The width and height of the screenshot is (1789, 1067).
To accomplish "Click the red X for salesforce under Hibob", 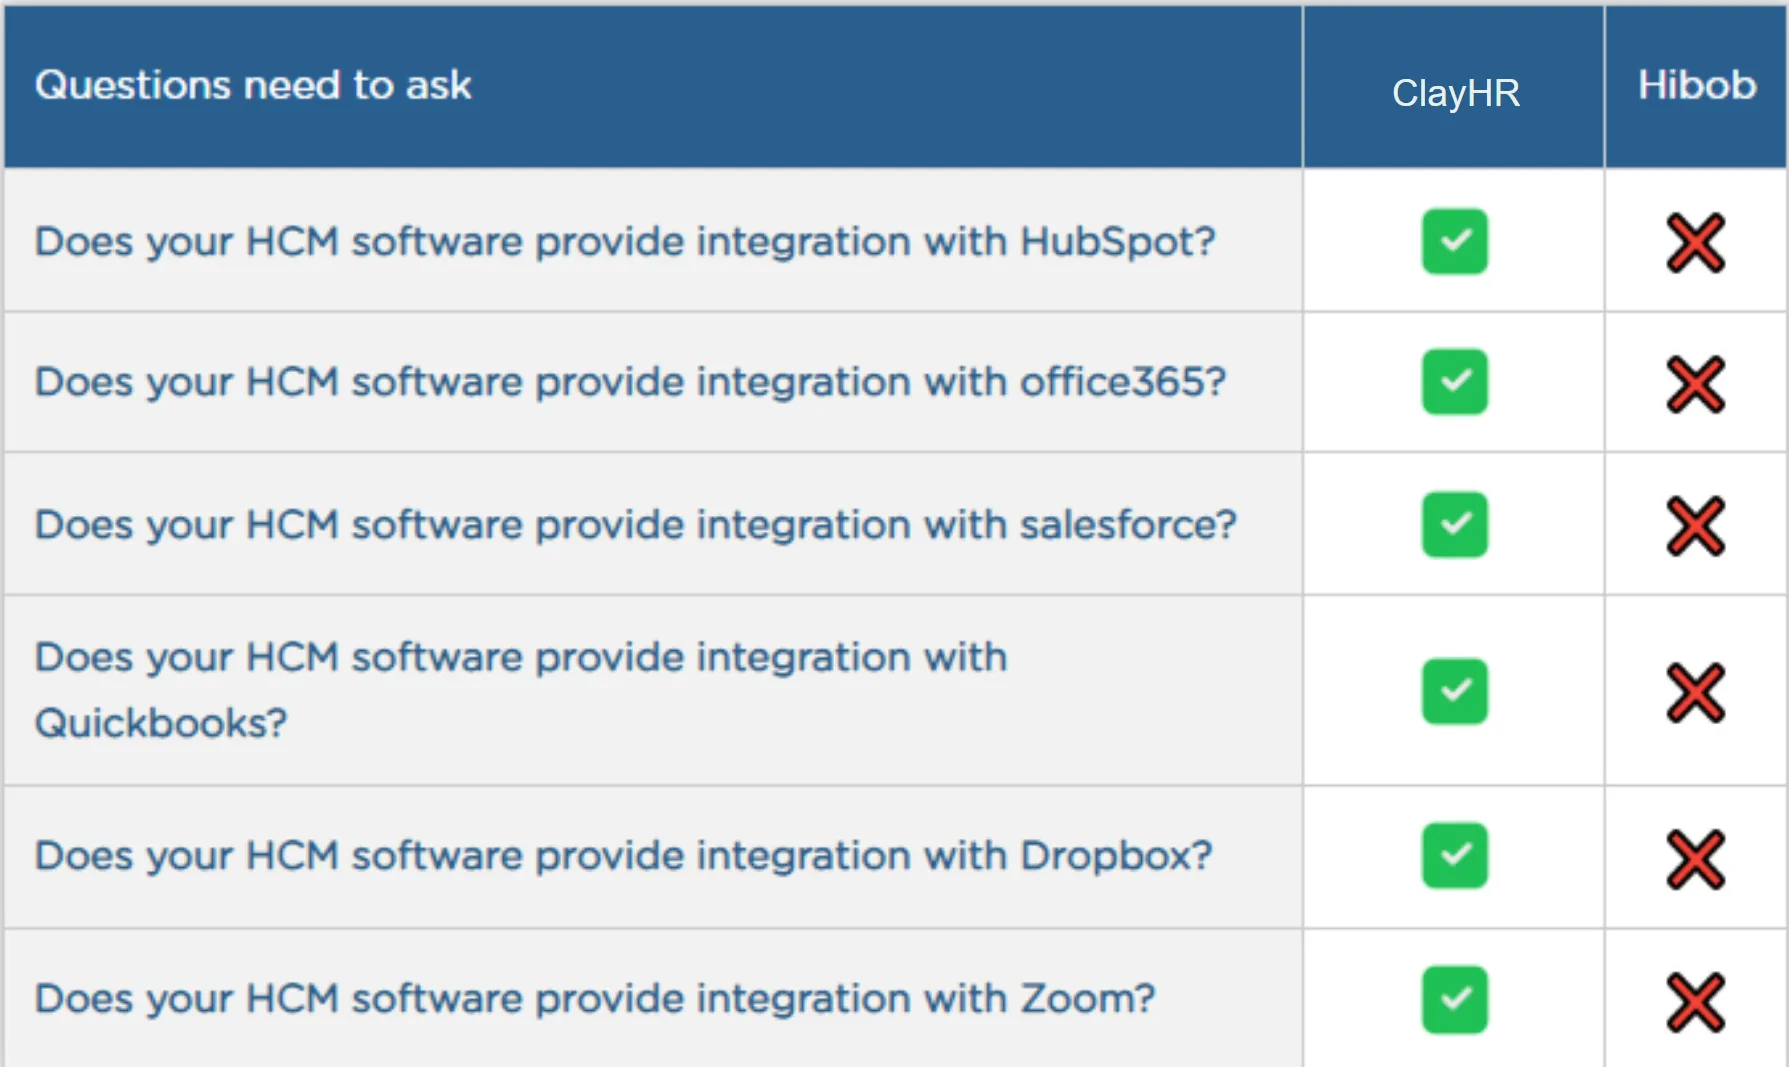I will [1695, 526].
